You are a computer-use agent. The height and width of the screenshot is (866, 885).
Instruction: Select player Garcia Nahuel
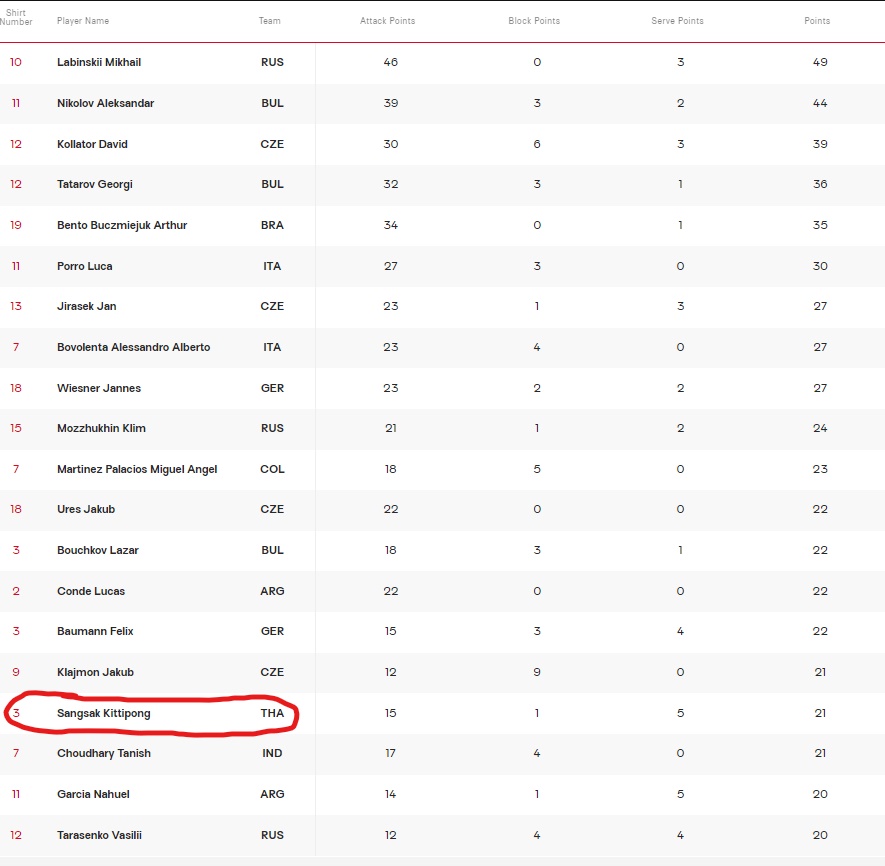click(93, 794)
